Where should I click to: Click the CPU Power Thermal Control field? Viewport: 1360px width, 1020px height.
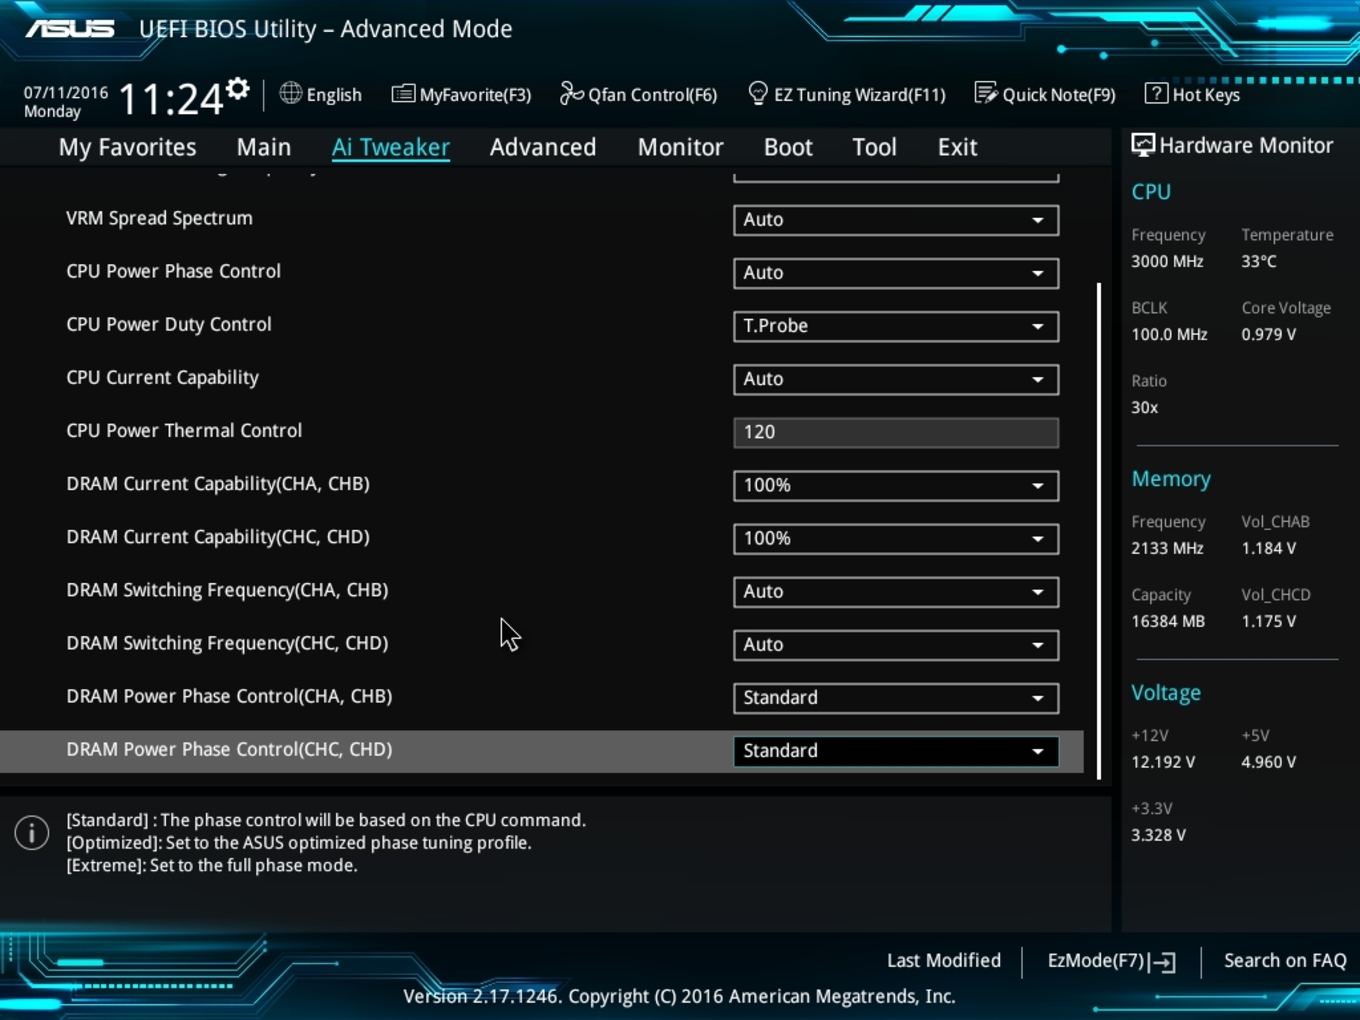click(x=896, y=432)
